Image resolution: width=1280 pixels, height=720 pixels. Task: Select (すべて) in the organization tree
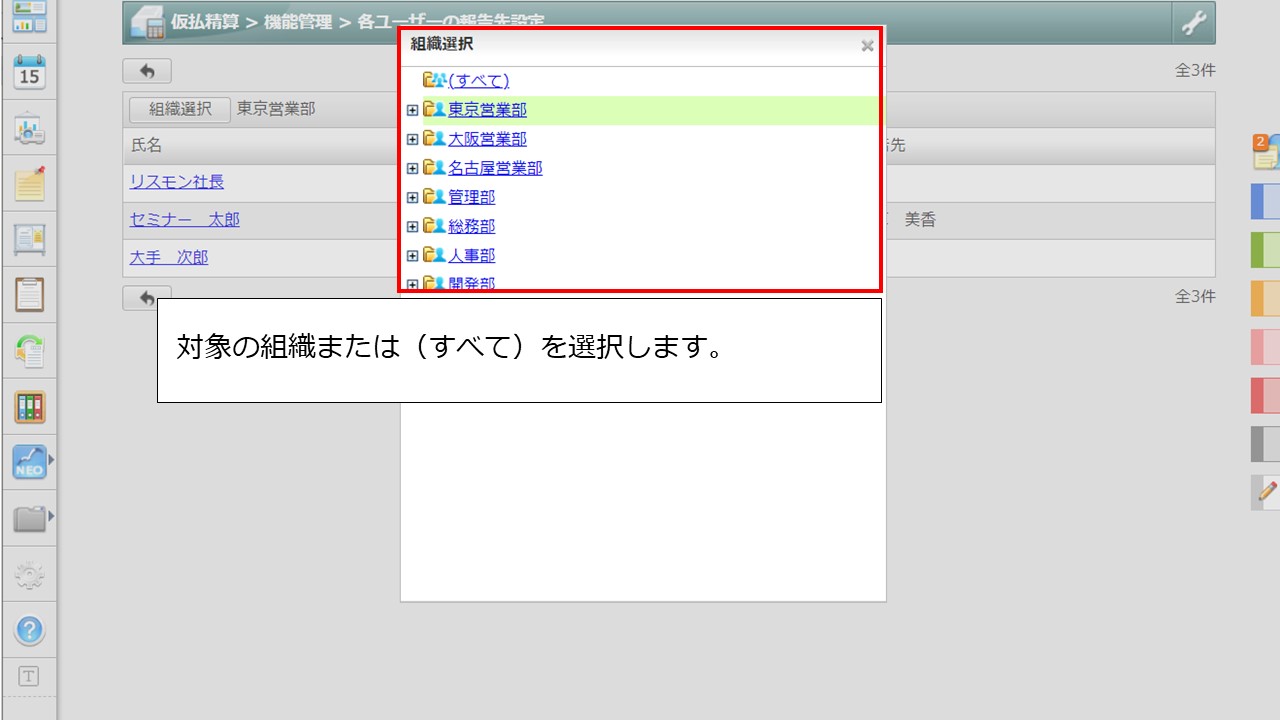point(479,80)
